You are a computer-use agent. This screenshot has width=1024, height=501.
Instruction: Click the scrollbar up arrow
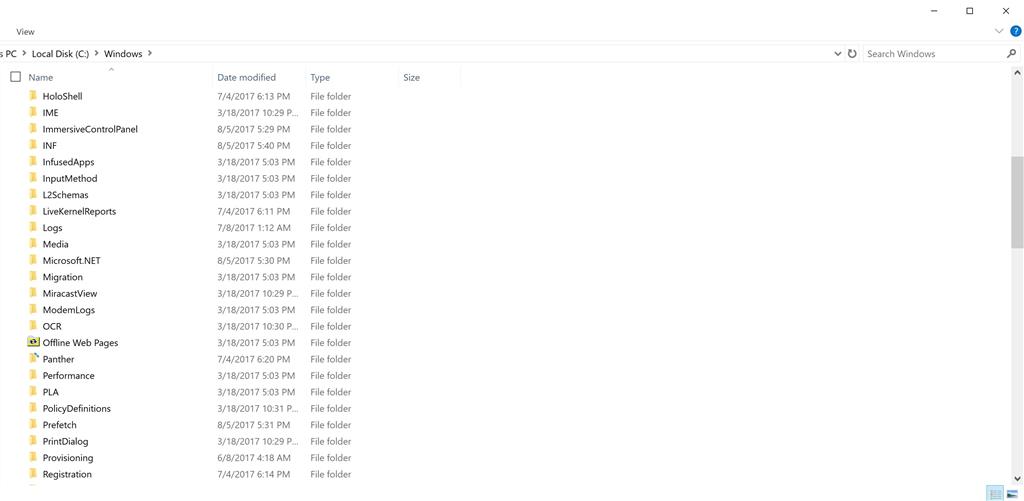(x=1017, y=71)
